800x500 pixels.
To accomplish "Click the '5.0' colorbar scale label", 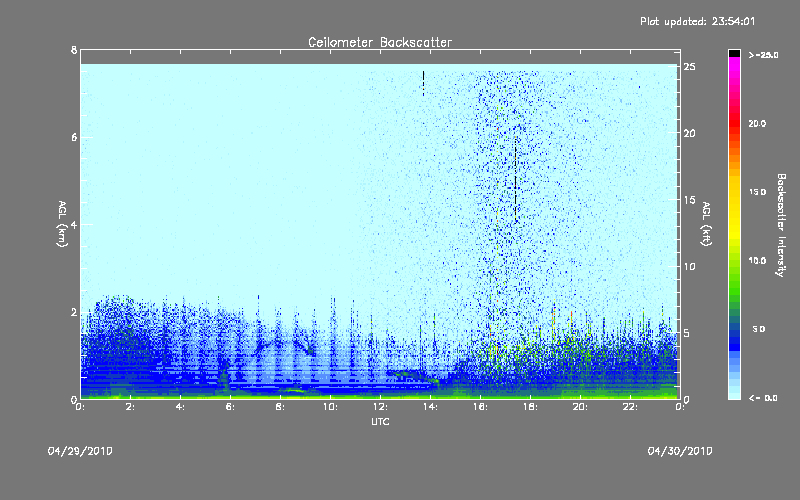I will (x=759, y=330).
